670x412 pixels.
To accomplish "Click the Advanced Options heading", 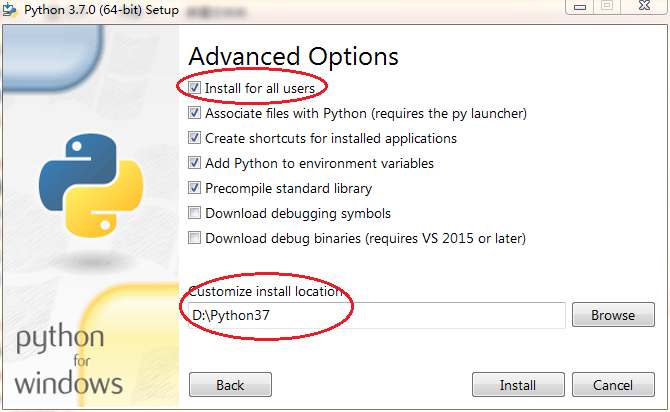I will tap(294, 57).
